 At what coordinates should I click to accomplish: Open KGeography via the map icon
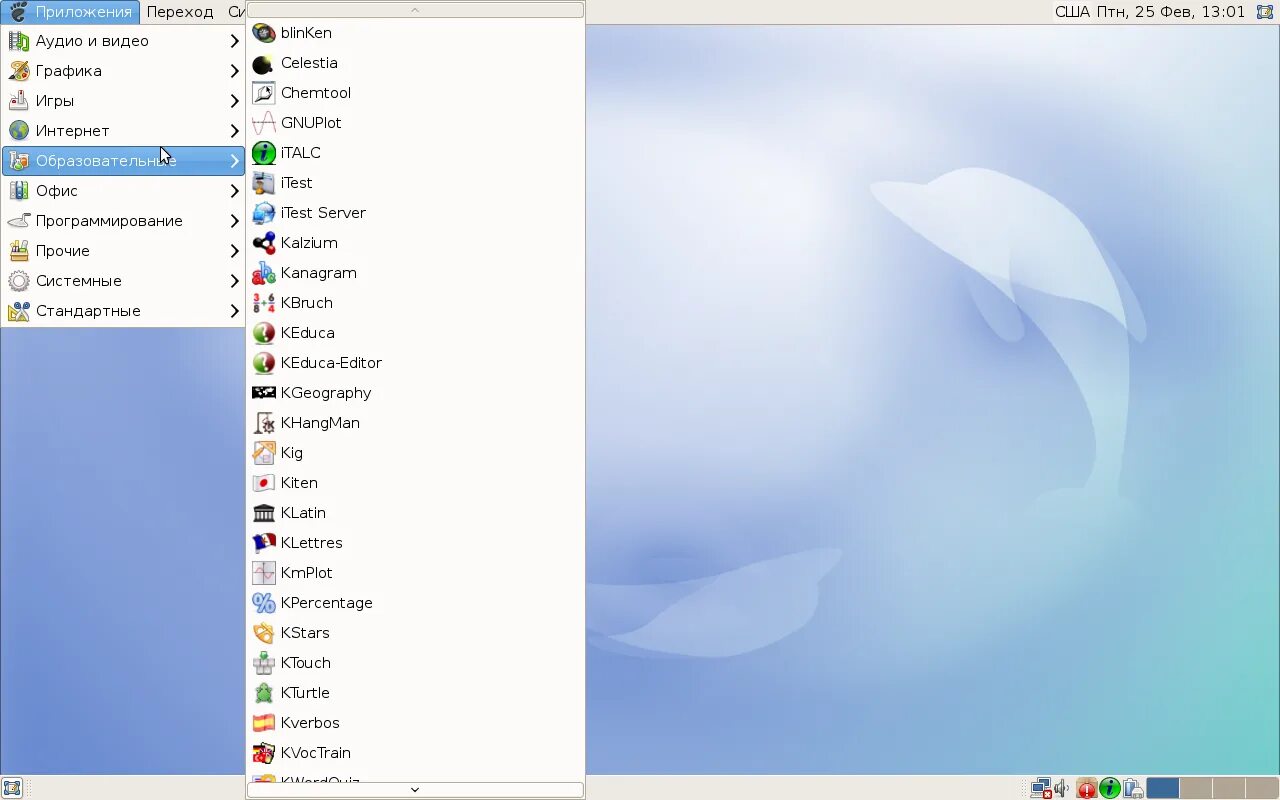click(x=264, y=393)
